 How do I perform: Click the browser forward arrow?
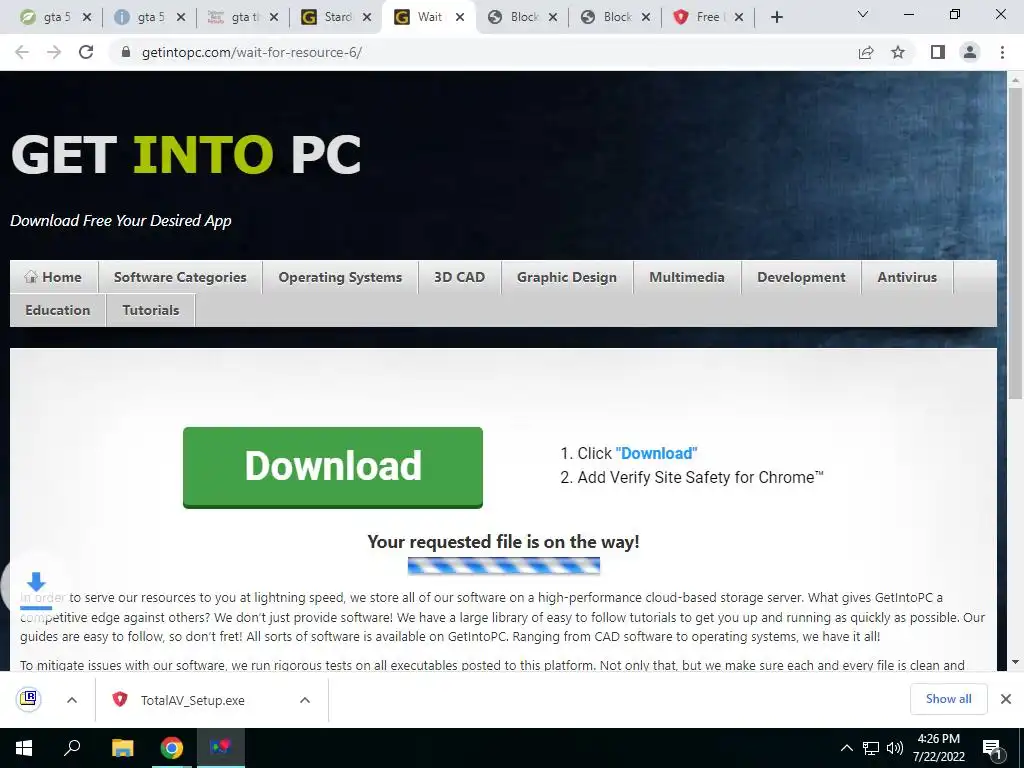pyautogui.click(x=54, y=52)
